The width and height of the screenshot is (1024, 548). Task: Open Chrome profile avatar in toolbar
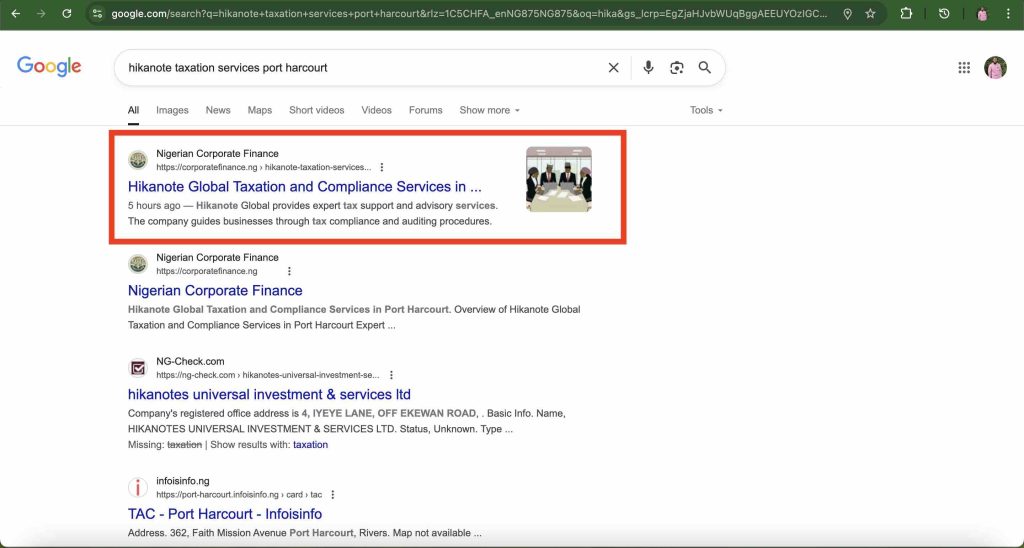pyautogui.click(x=982, y=14)
